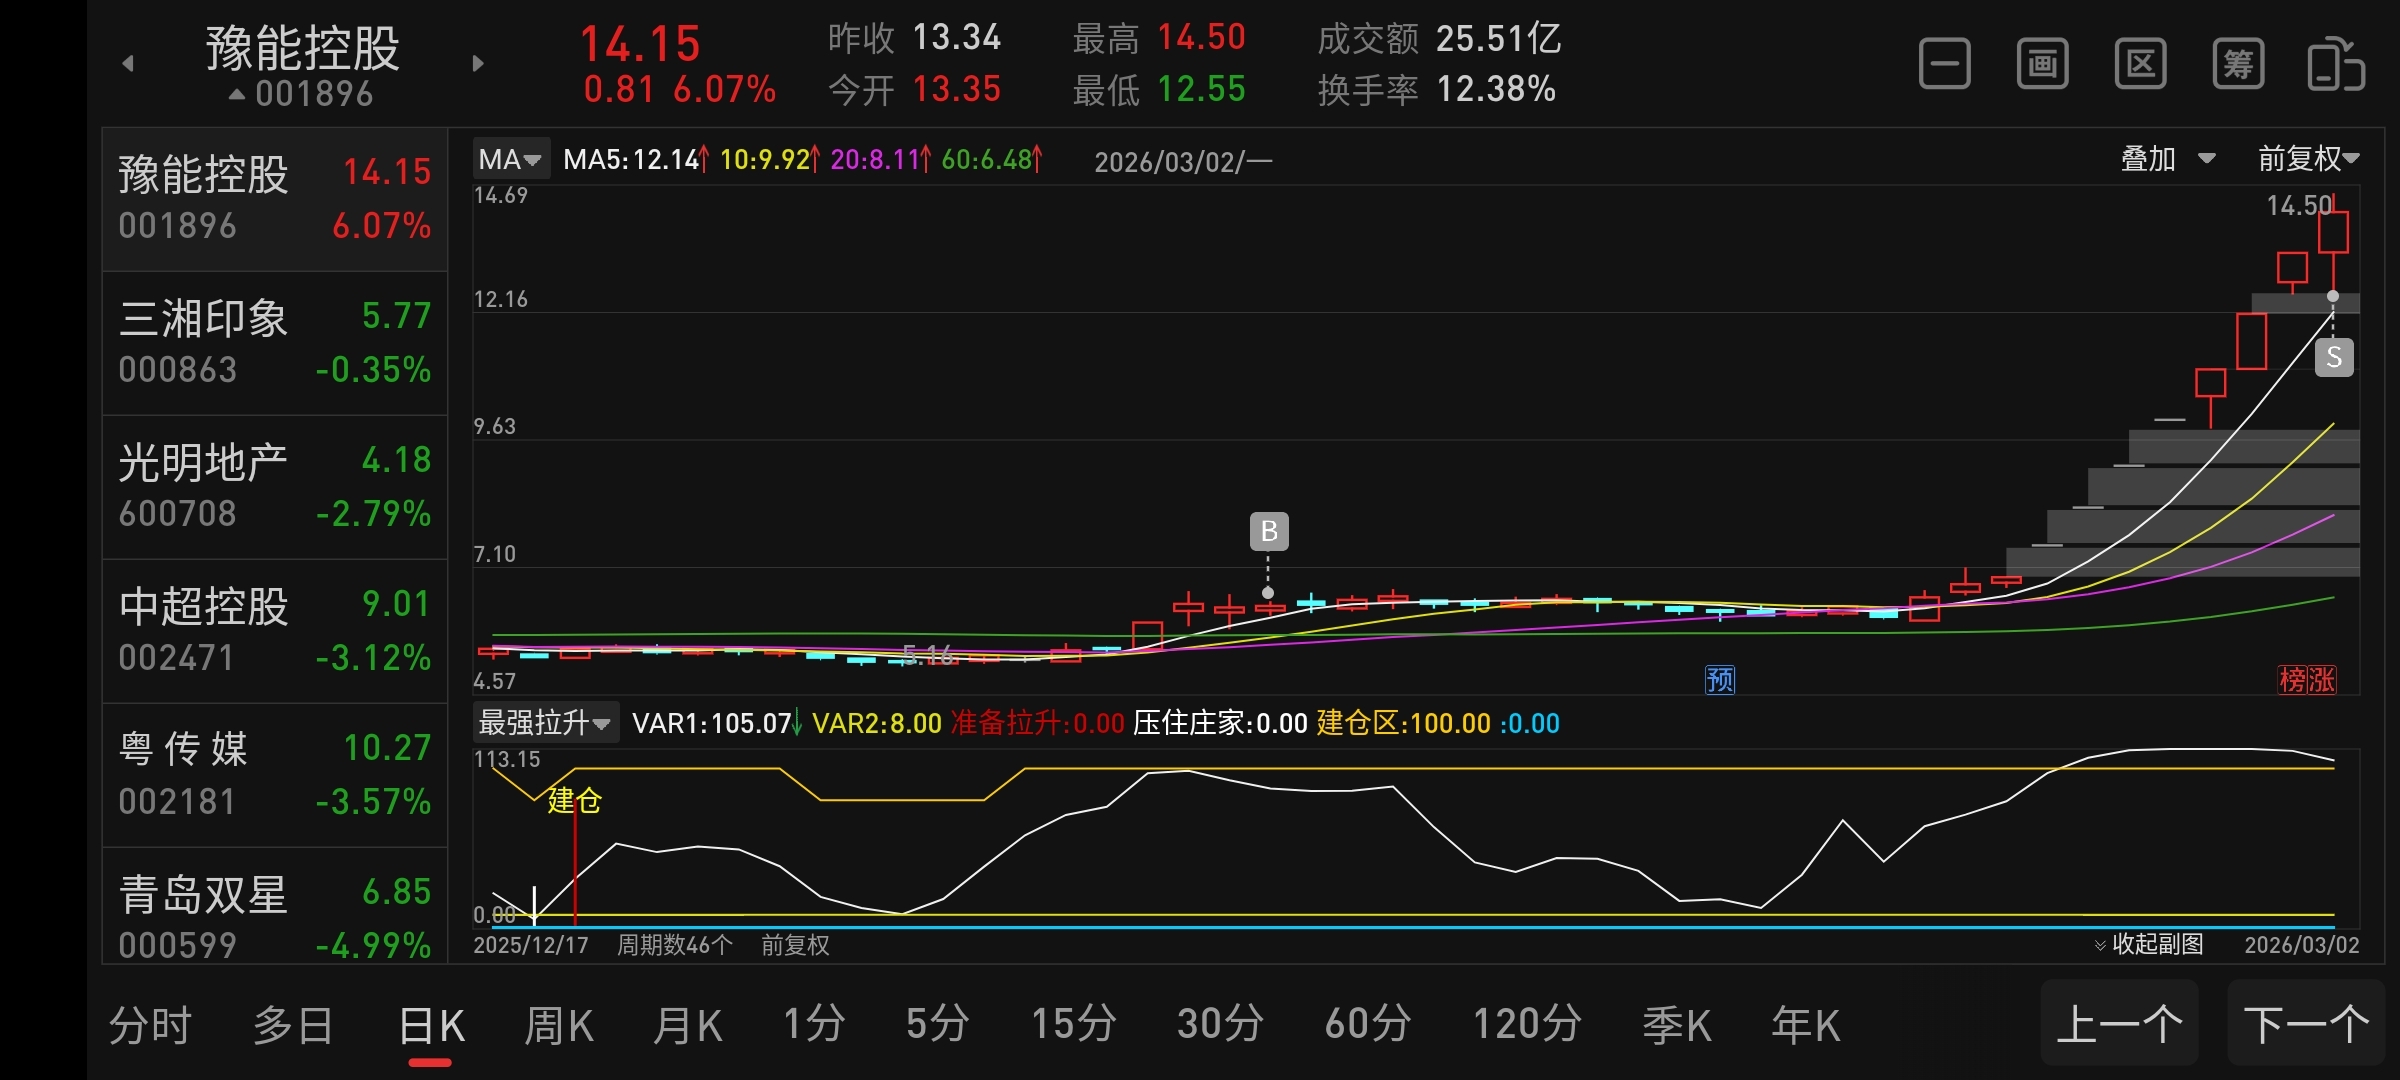Click the 预 forecast marker icon
This screenshot has height=1080, width=2400.
[1719, 680]
